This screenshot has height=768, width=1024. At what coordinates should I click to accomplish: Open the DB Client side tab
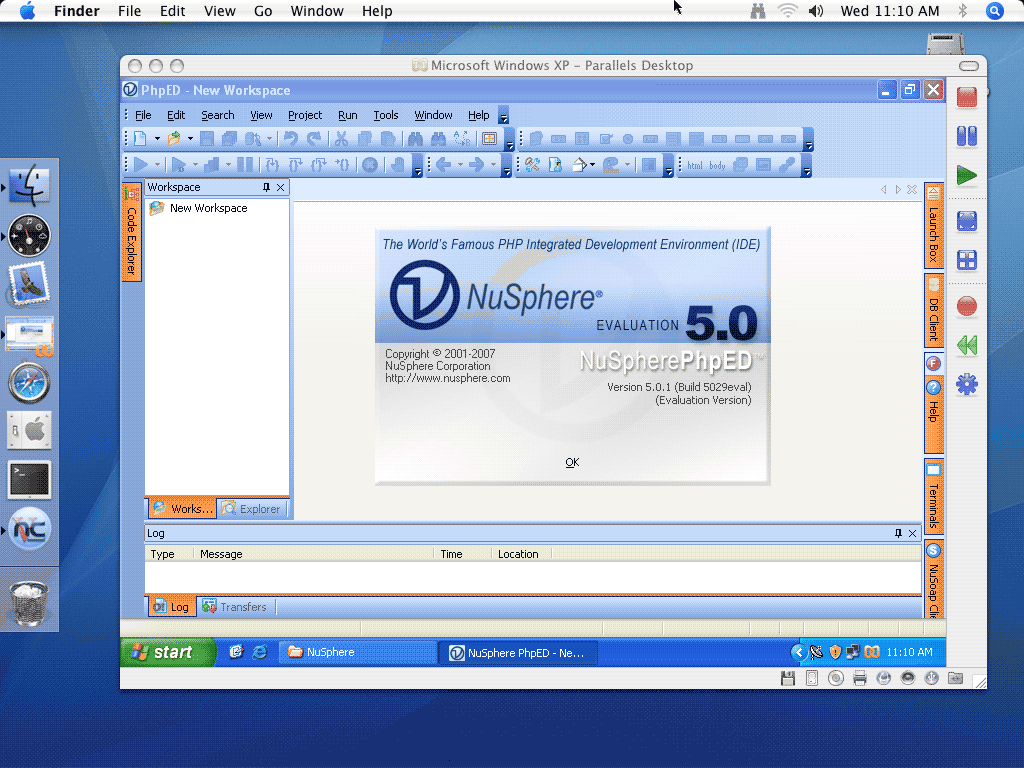tap(934, 311)
